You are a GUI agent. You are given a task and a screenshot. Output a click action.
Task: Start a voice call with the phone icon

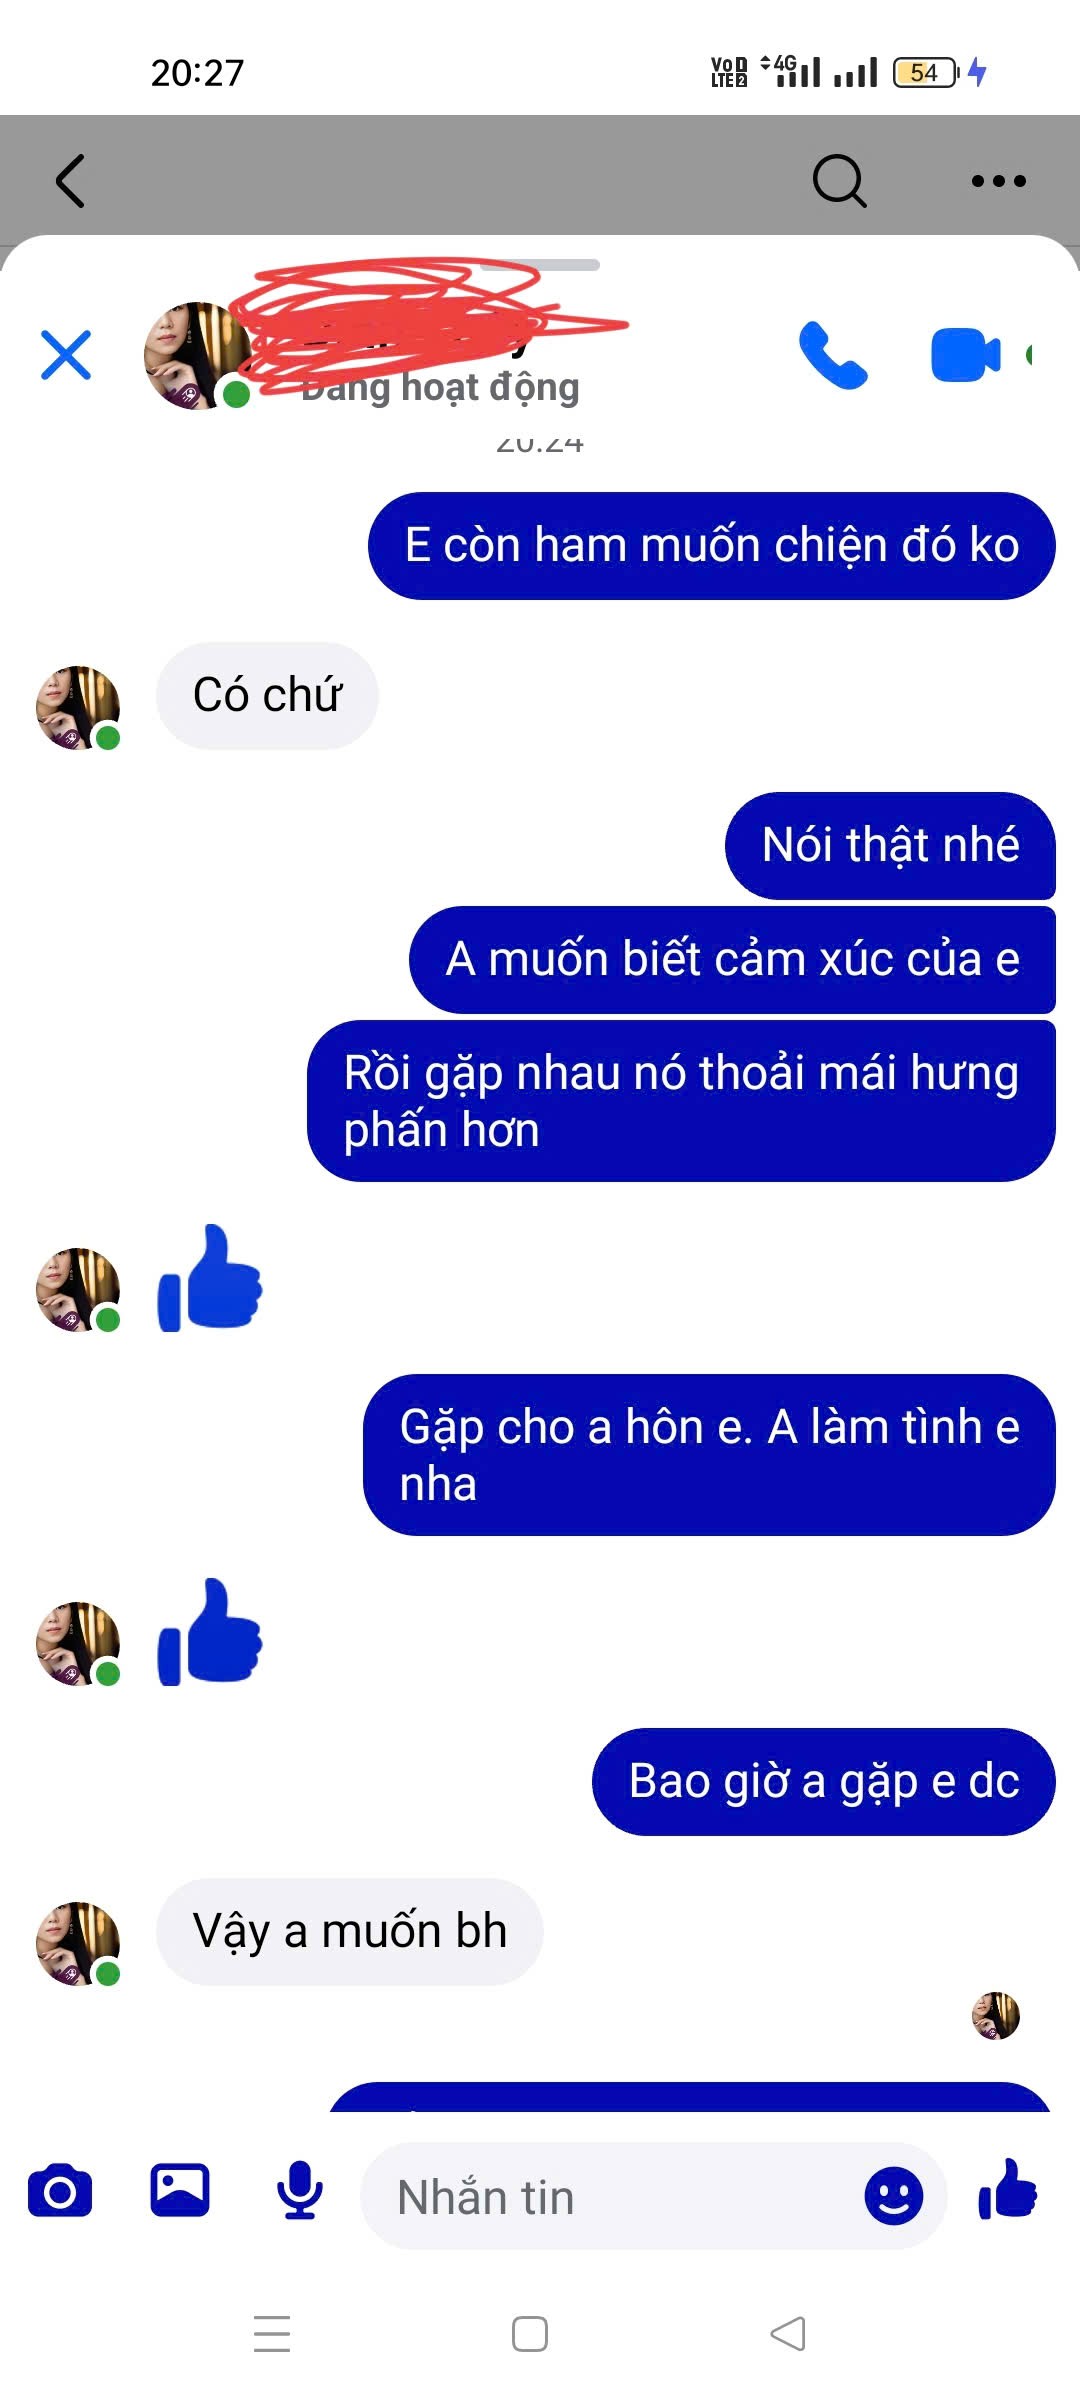click(x=833, y=355)
